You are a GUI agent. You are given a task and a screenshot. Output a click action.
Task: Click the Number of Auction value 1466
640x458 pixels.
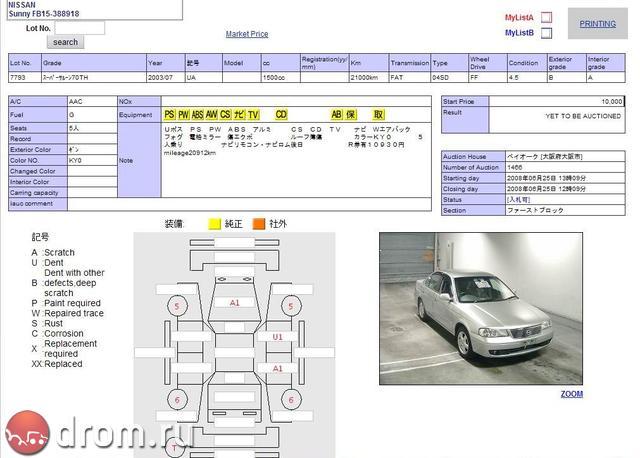514,167
